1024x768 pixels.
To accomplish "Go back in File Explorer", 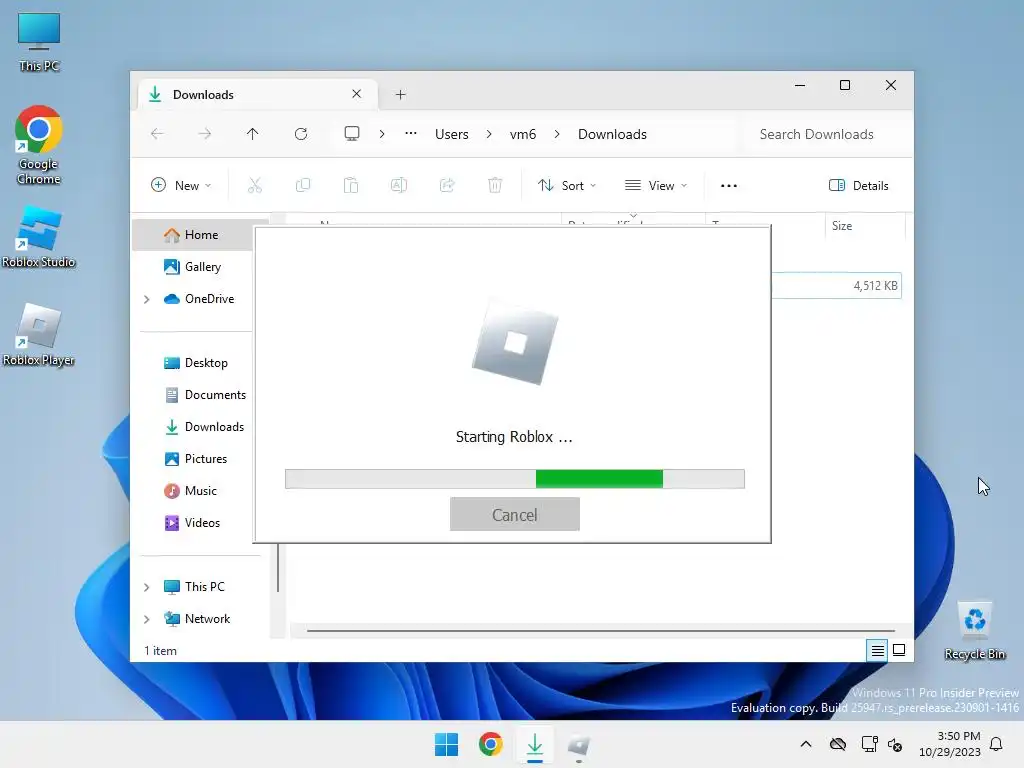I will pos(157,134).
